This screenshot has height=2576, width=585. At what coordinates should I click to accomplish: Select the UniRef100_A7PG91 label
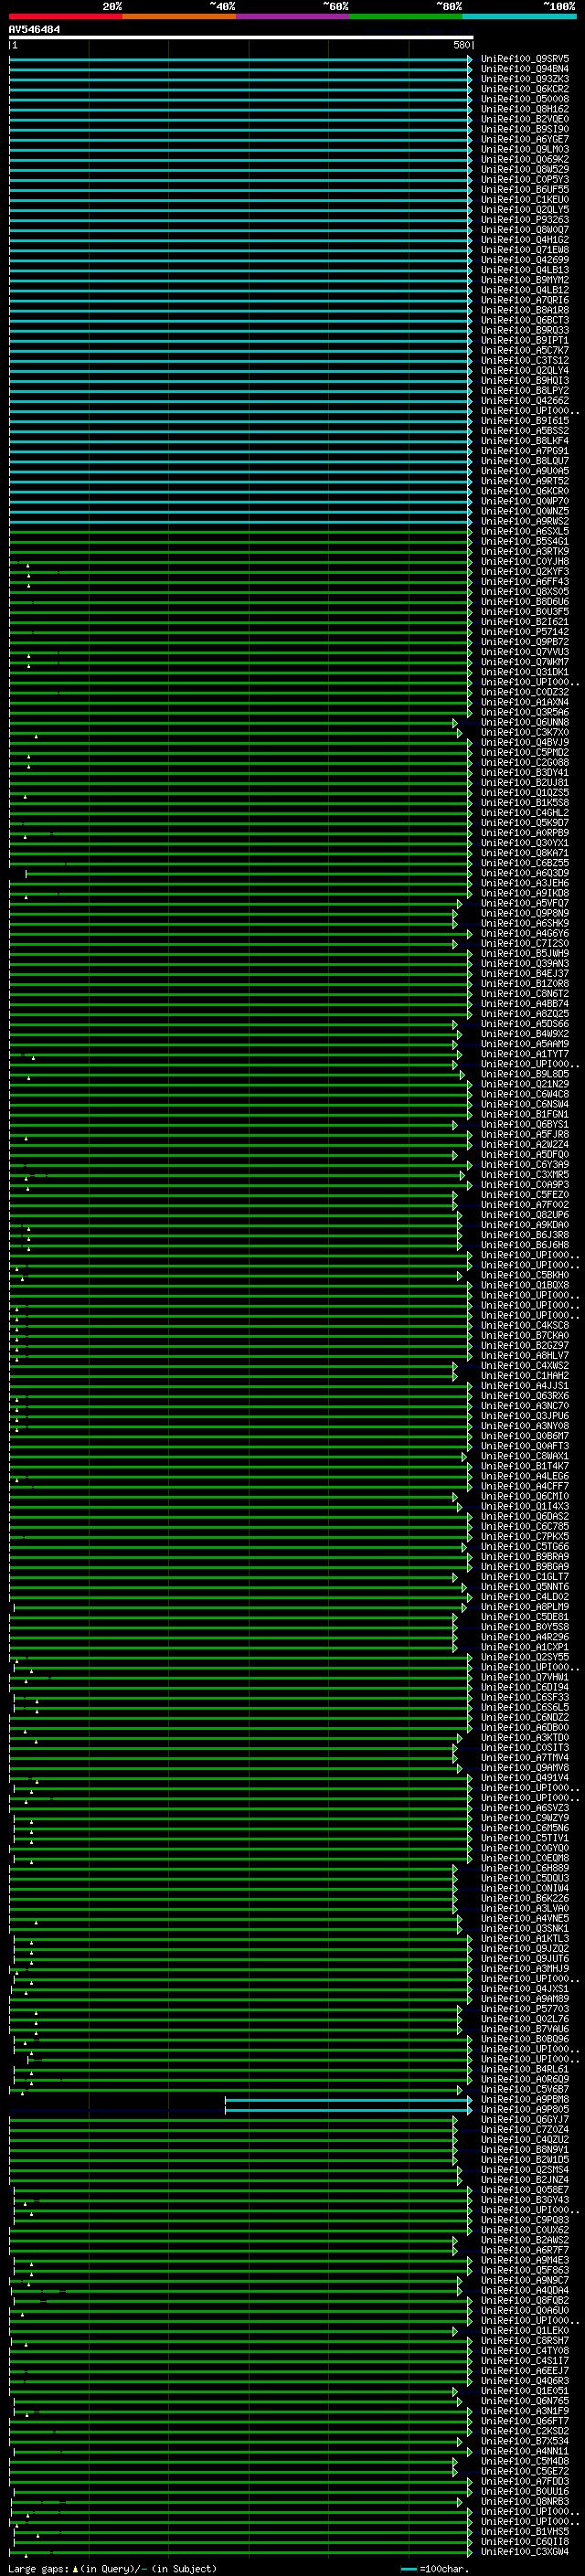[525, 451]
